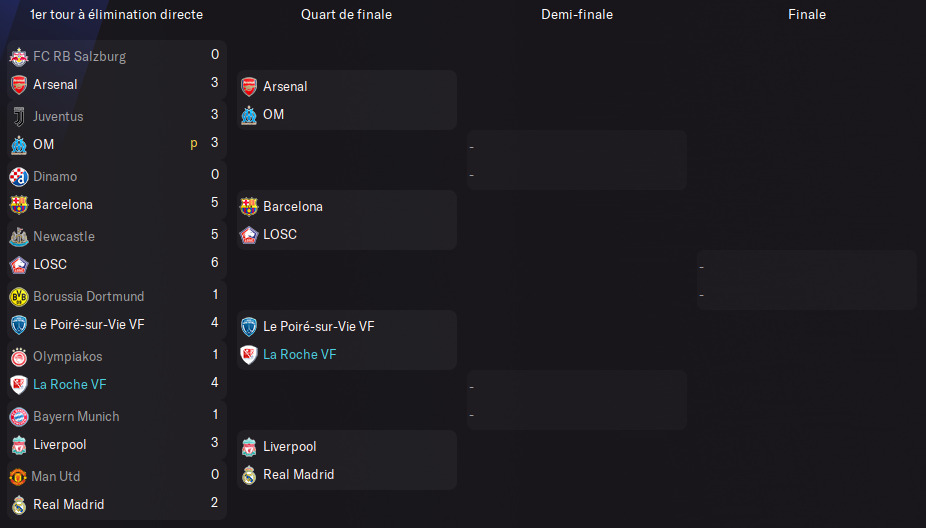Select the Quart de finale column header

(346, 14)
